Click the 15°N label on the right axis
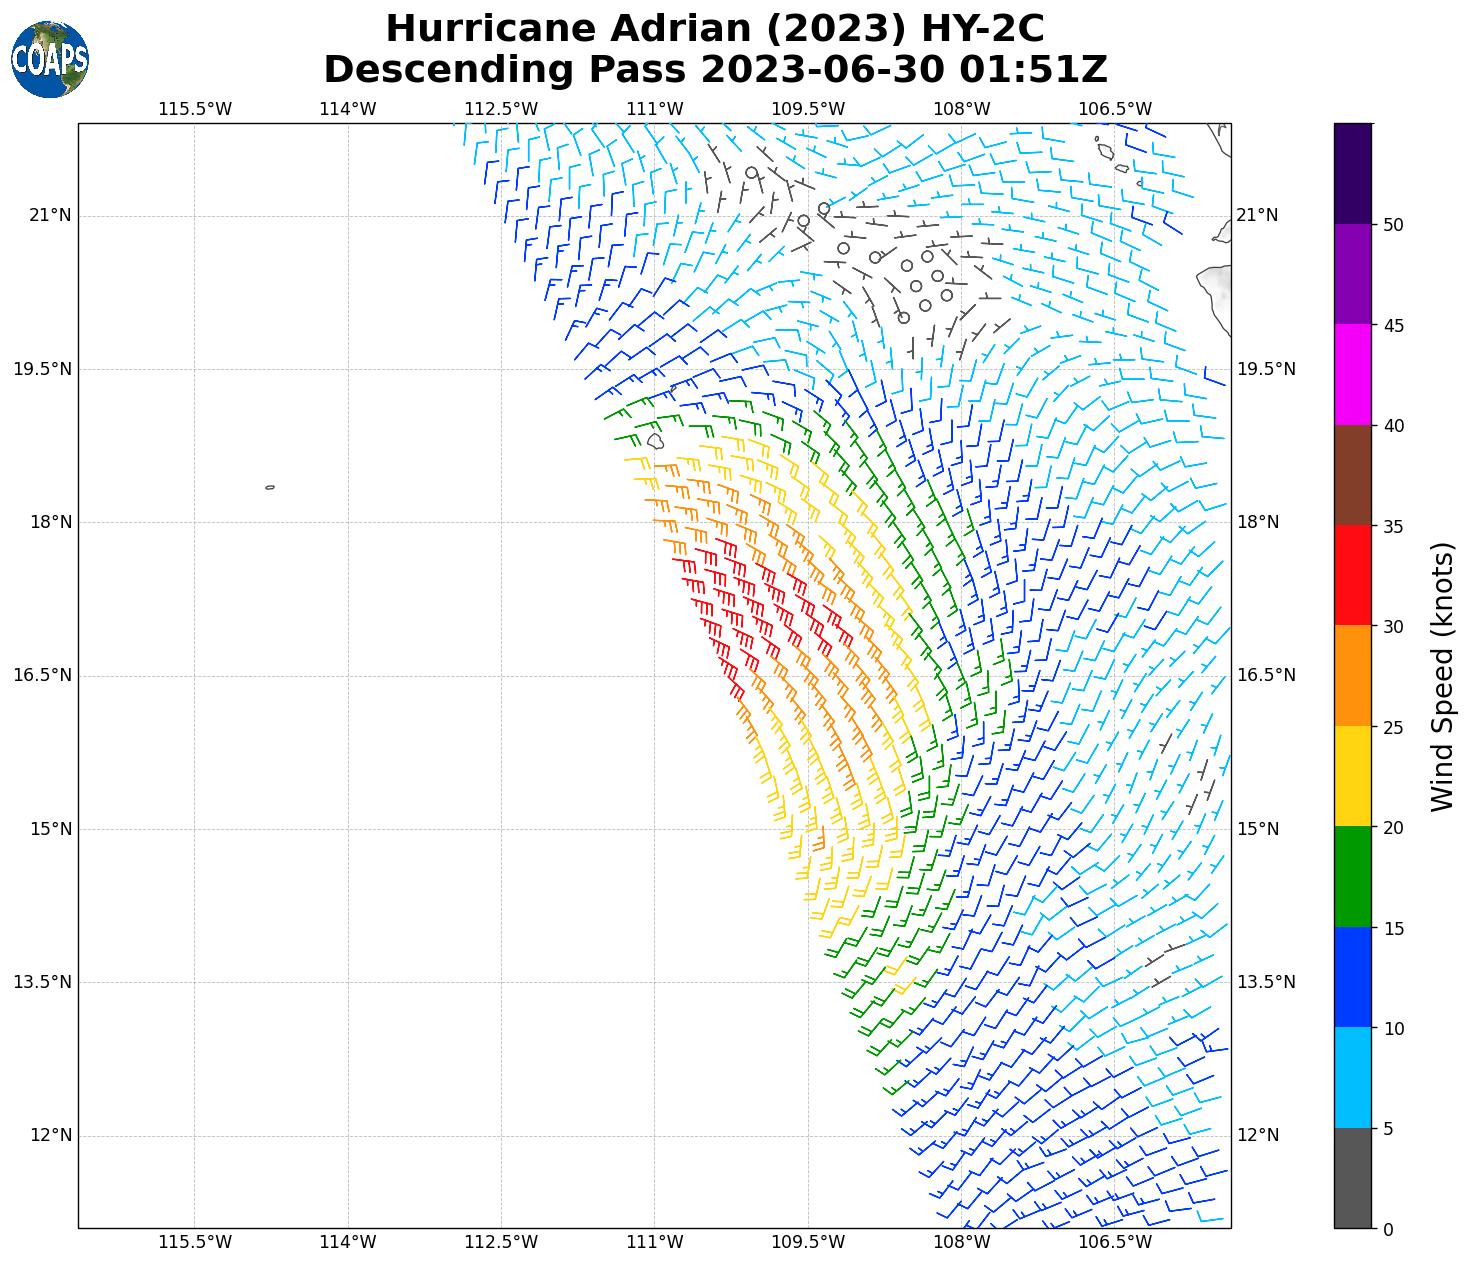The image size is (1471, 1264). (1258, 829)
